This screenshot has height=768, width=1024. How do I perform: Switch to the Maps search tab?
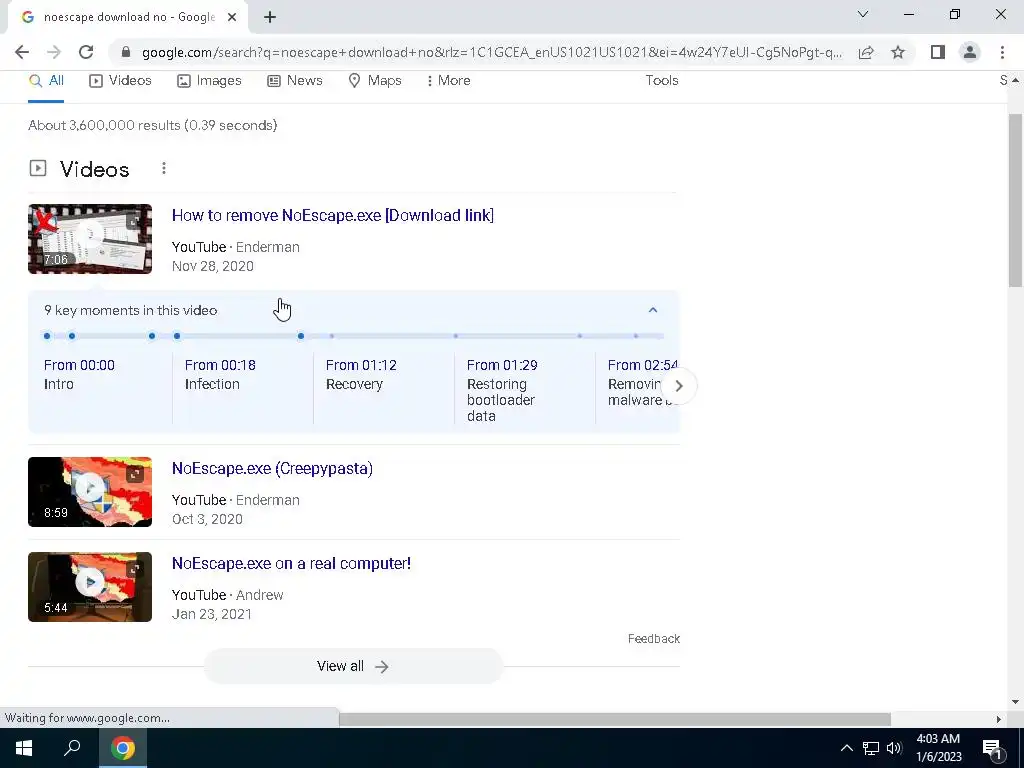375,81
